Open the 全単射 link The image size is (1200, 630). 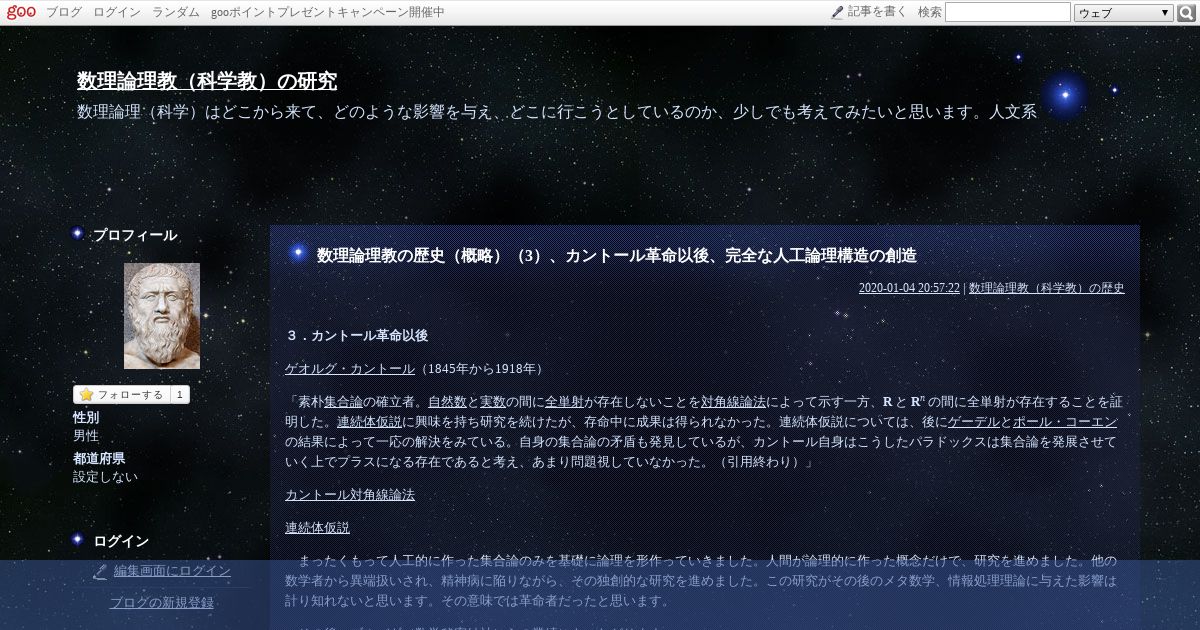point(564,402)
